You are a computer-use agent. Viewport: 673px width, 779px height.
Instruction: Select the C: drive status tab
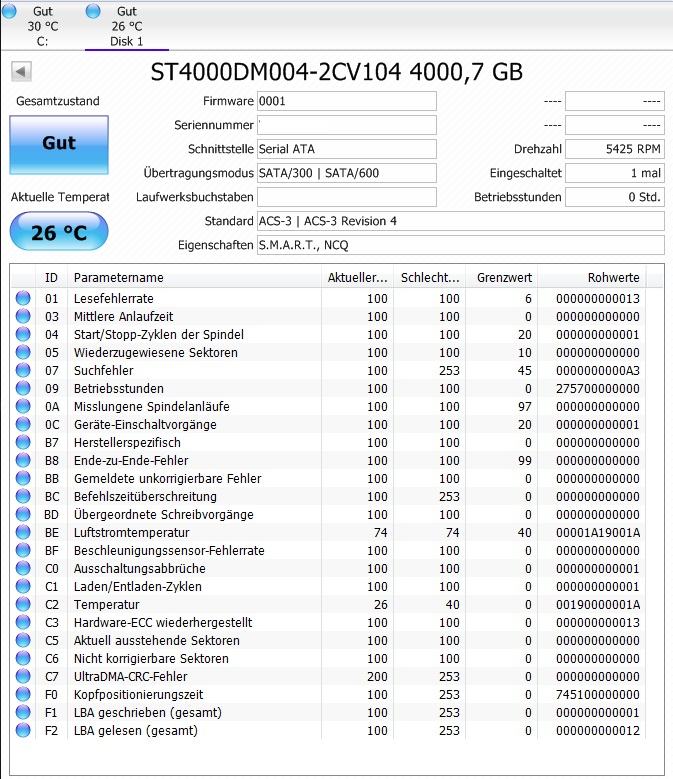point(43,26)
